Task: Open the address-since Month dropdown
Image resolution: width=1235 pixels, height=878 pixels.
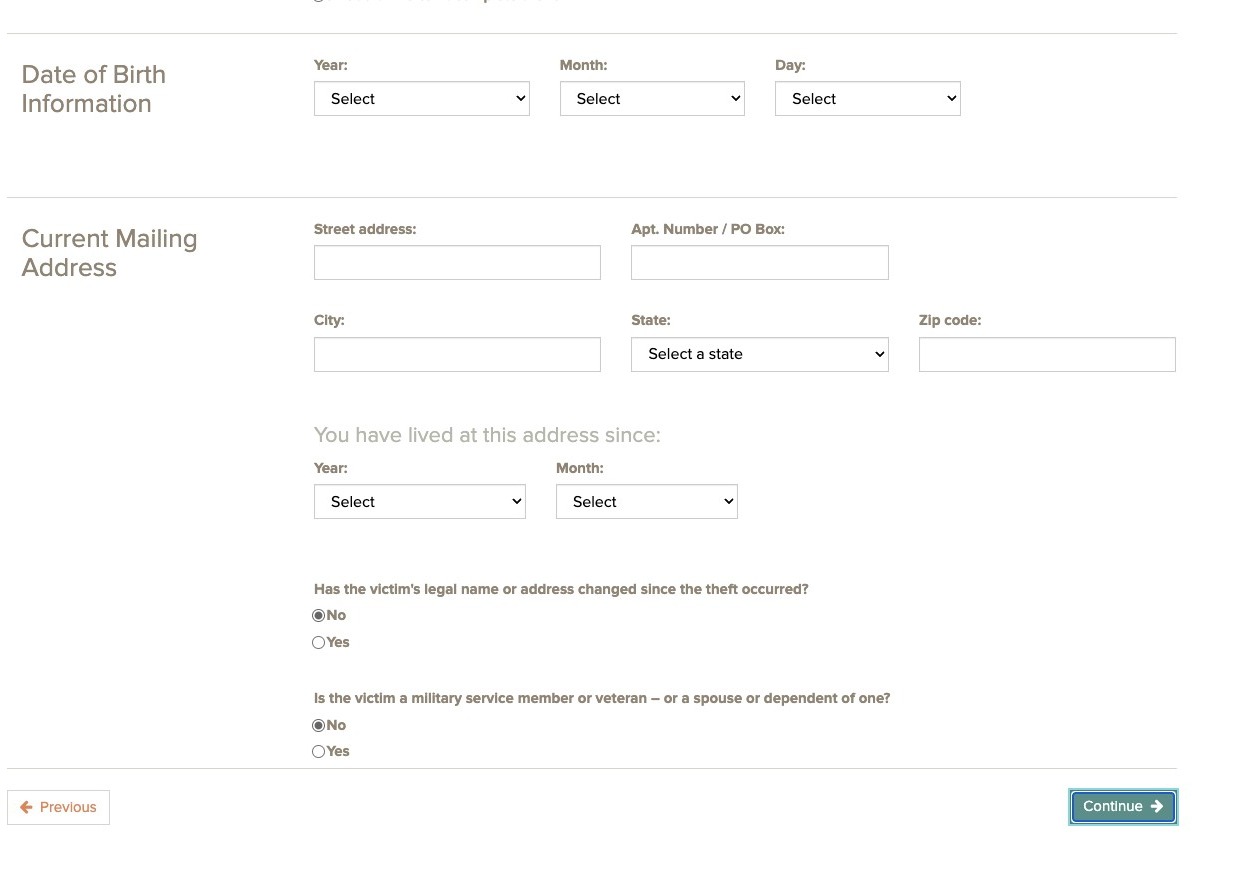Action: pos(646,502)
